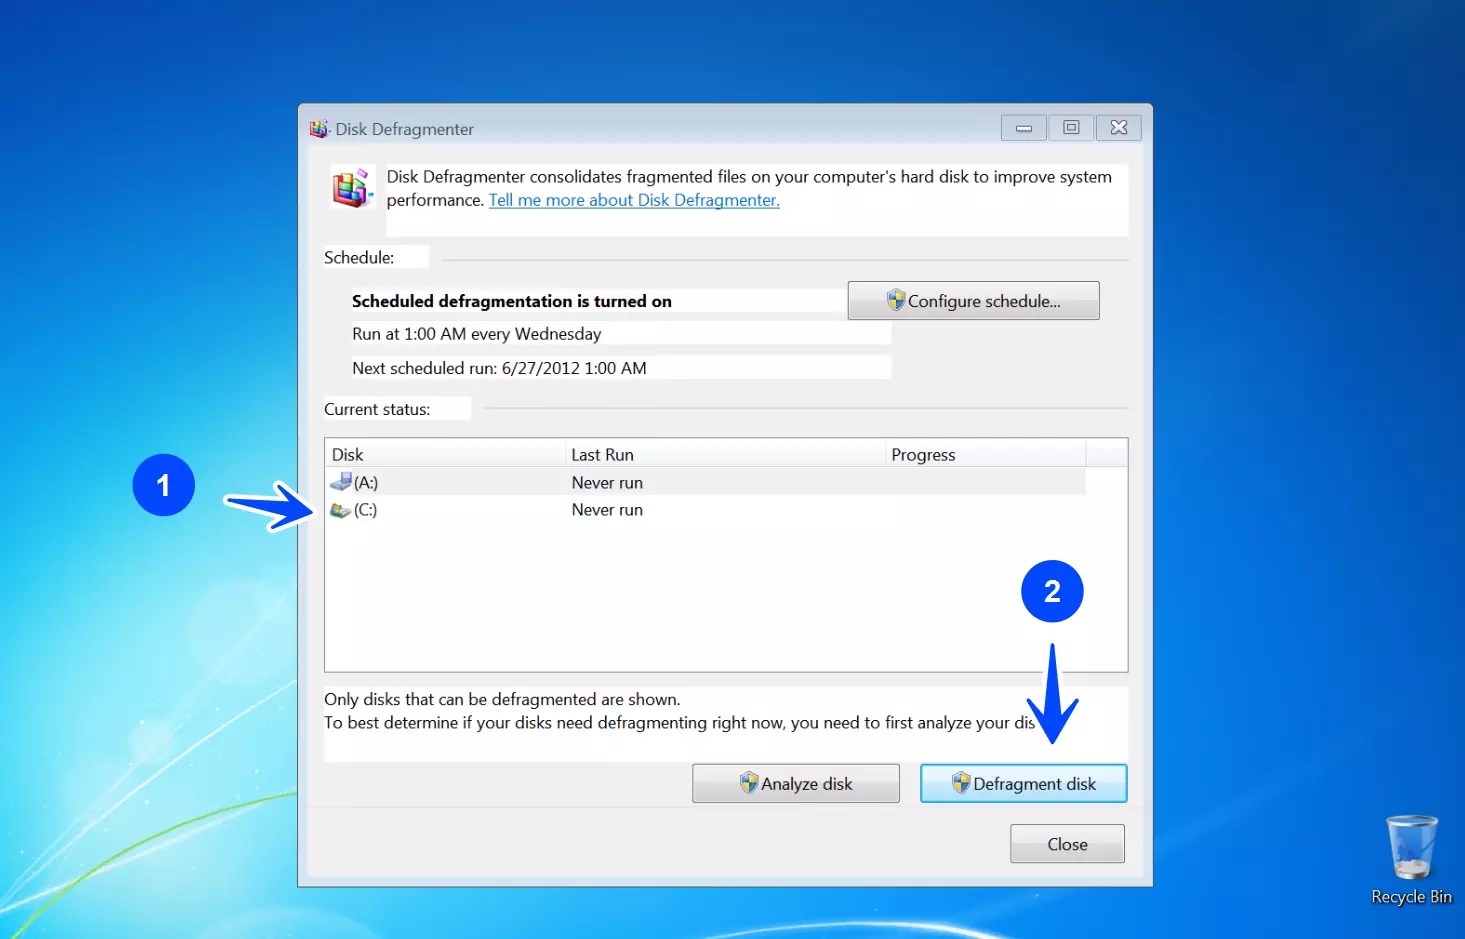Click the Next scheduled run date text

(x=499, y=368)
